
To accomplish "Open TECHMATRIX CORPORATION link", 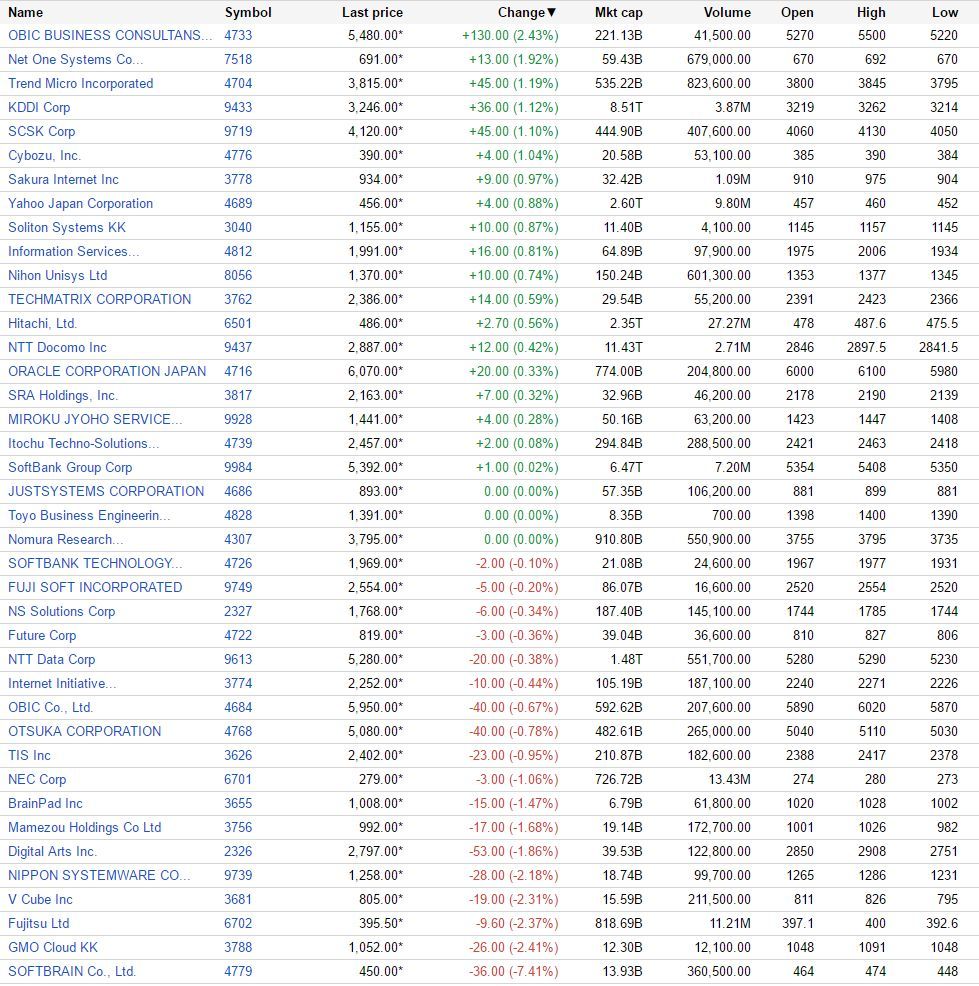I will [99, 299].
